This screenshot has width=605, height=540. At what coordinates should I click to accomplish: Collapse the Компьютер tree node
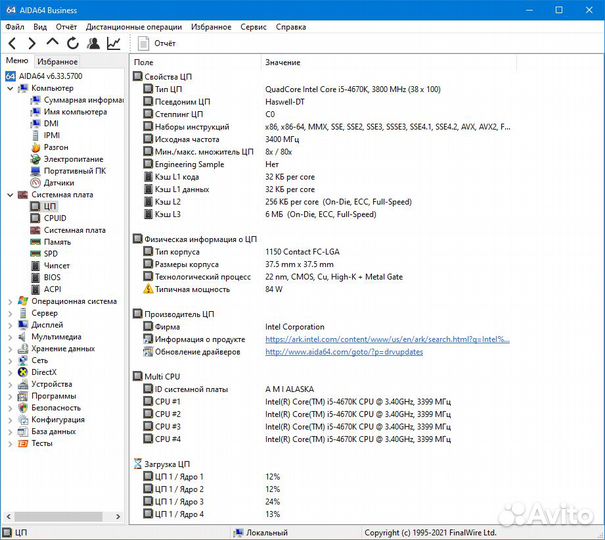click(x=10, y=88)
